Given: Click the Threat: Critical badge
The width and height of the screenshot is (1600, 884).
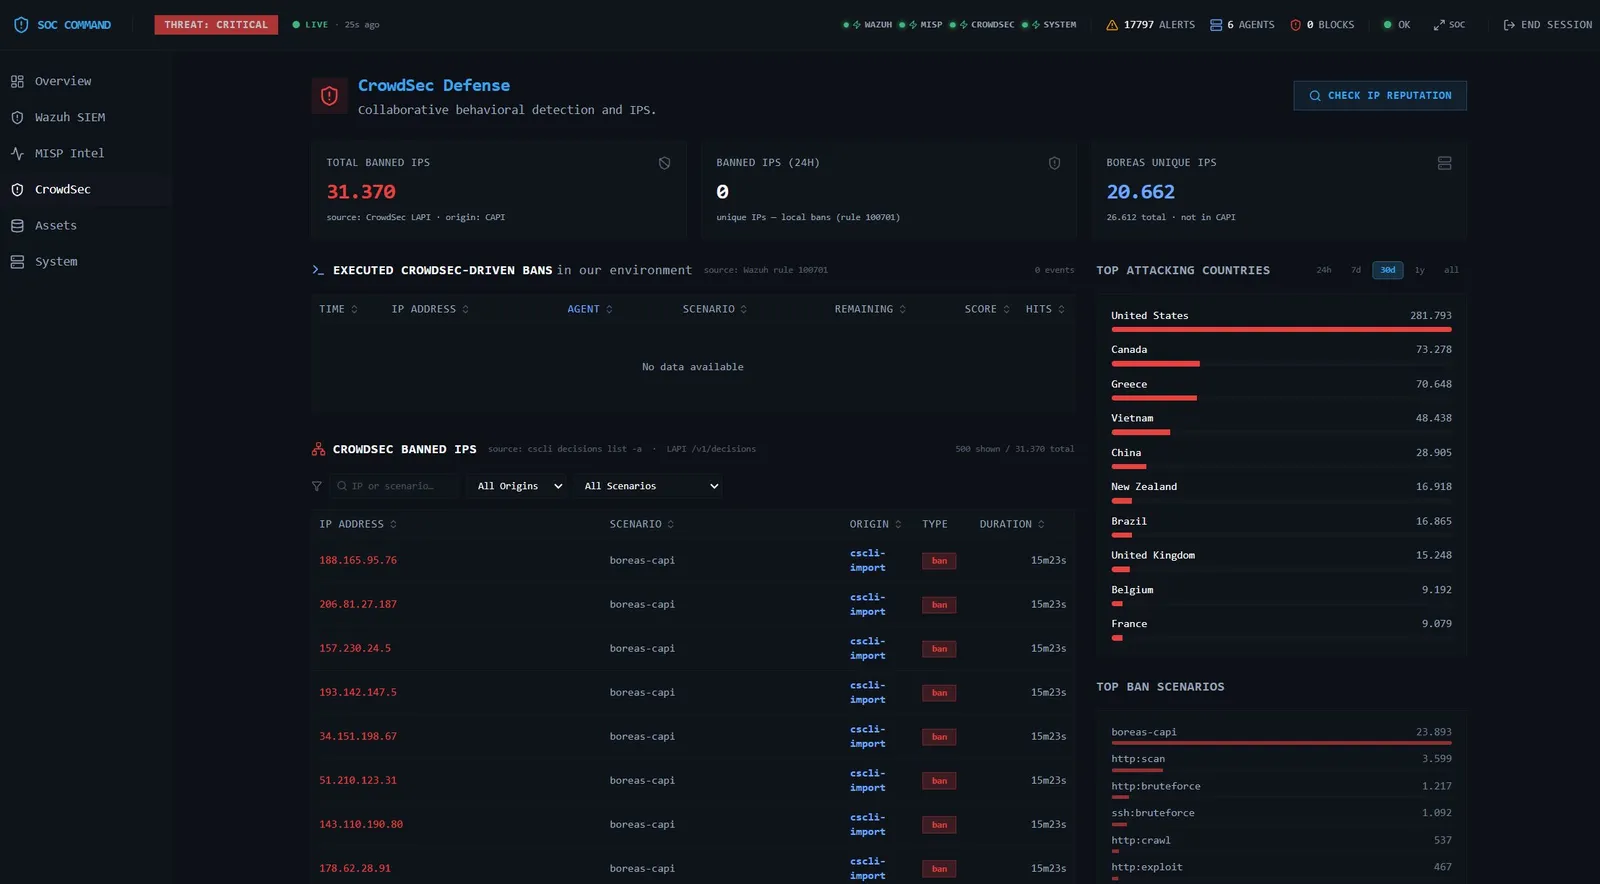Looking at the screenshot, I should pyautogui.click(x=216, y=25).
